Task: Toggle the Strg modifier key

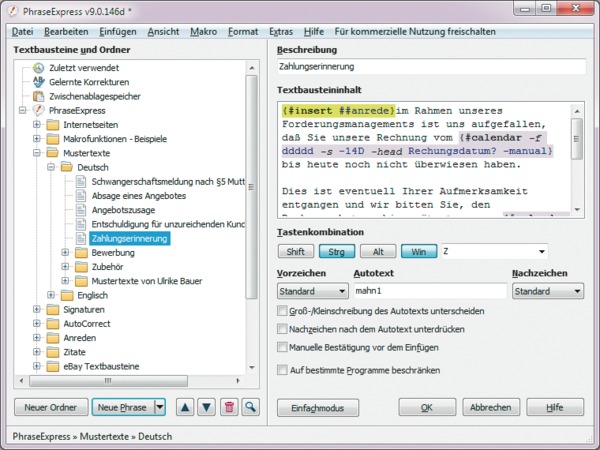Action: pyautogui.click(x=337, y=251)
